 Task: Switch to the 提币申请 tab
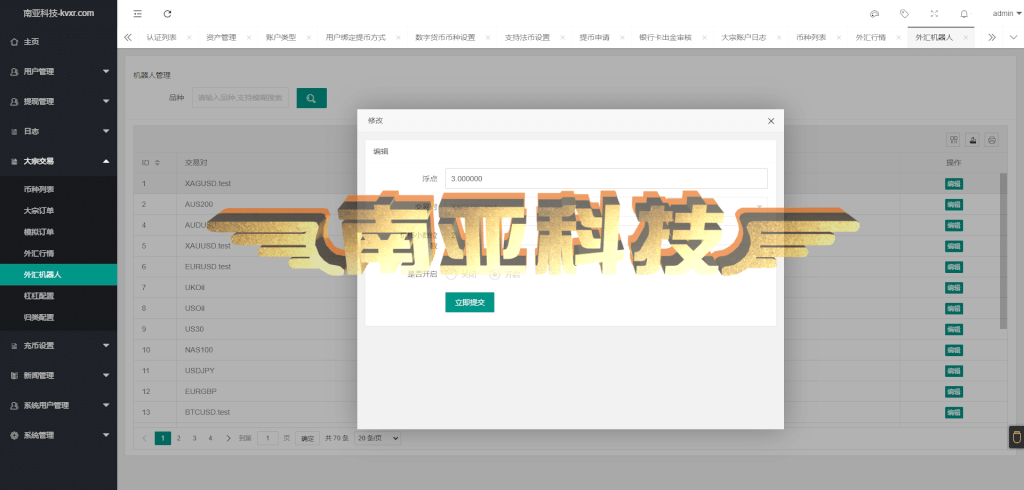tap(594, 37)
